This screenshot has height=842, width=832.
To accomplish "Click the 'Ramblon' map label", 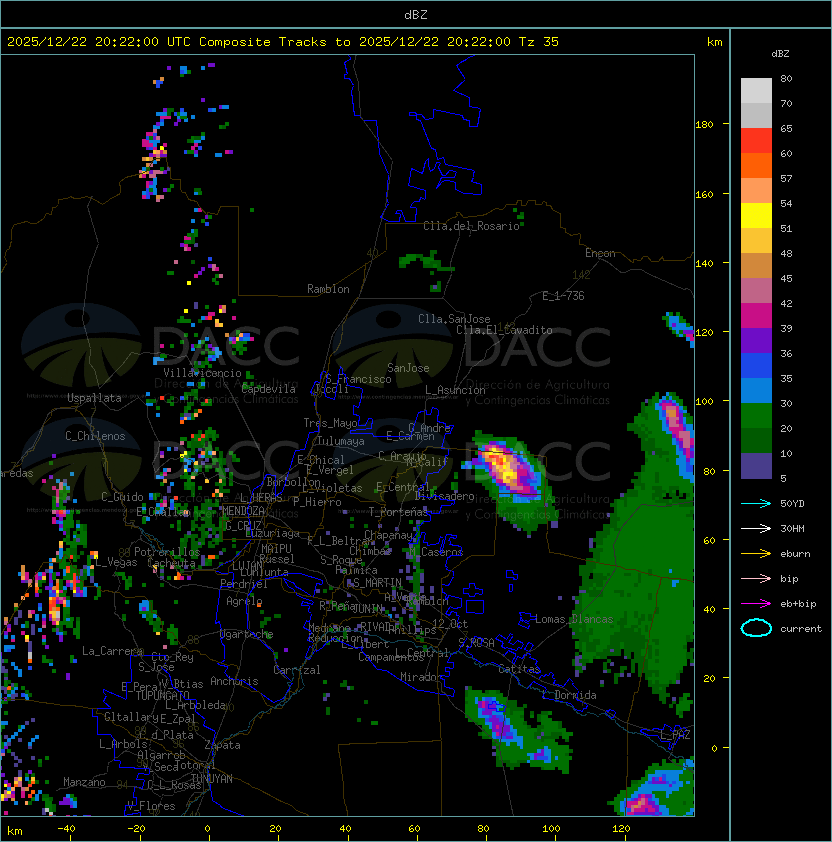I will coord(328,289).
